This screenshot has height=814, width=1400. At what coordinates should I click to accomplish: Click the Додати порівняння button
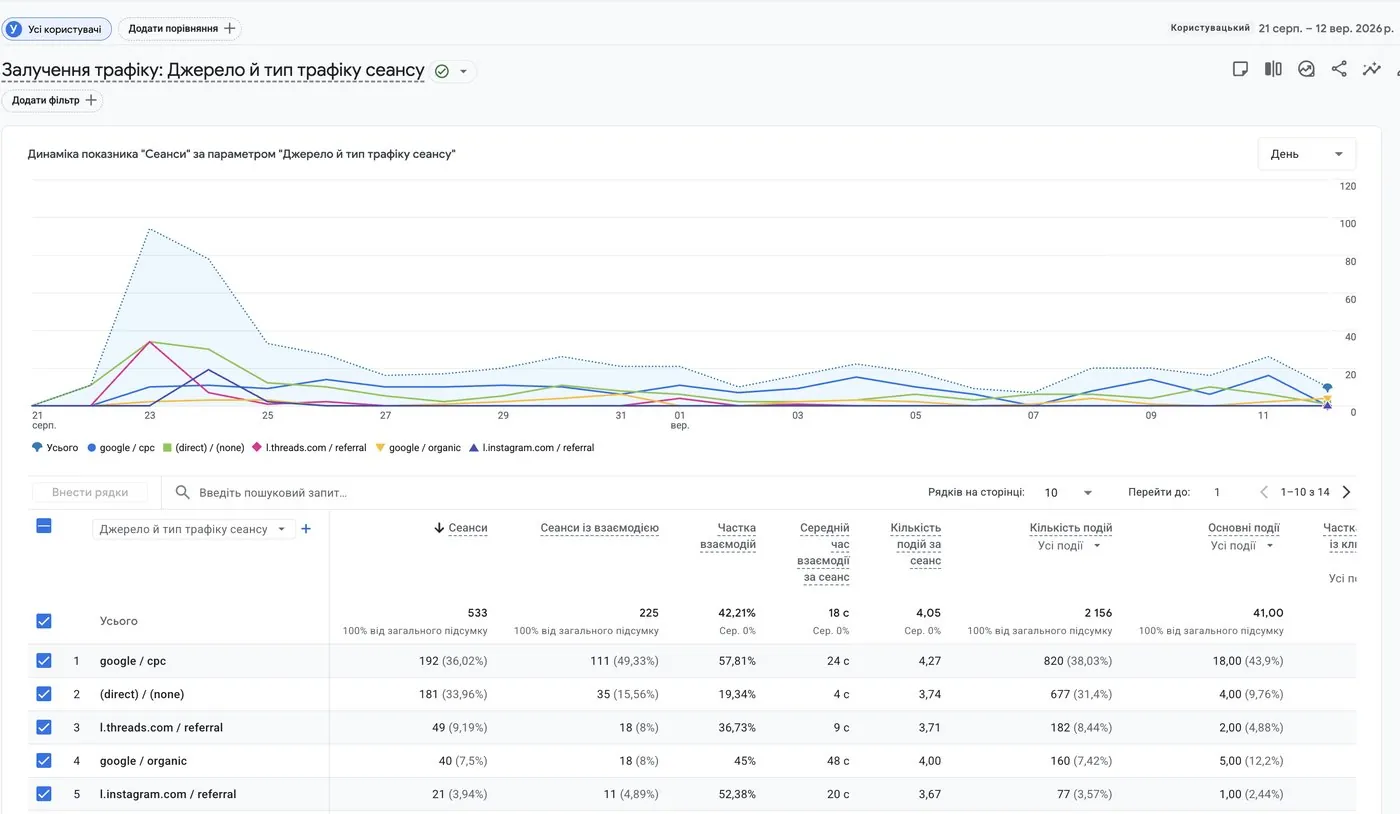[x=180, y=29]
